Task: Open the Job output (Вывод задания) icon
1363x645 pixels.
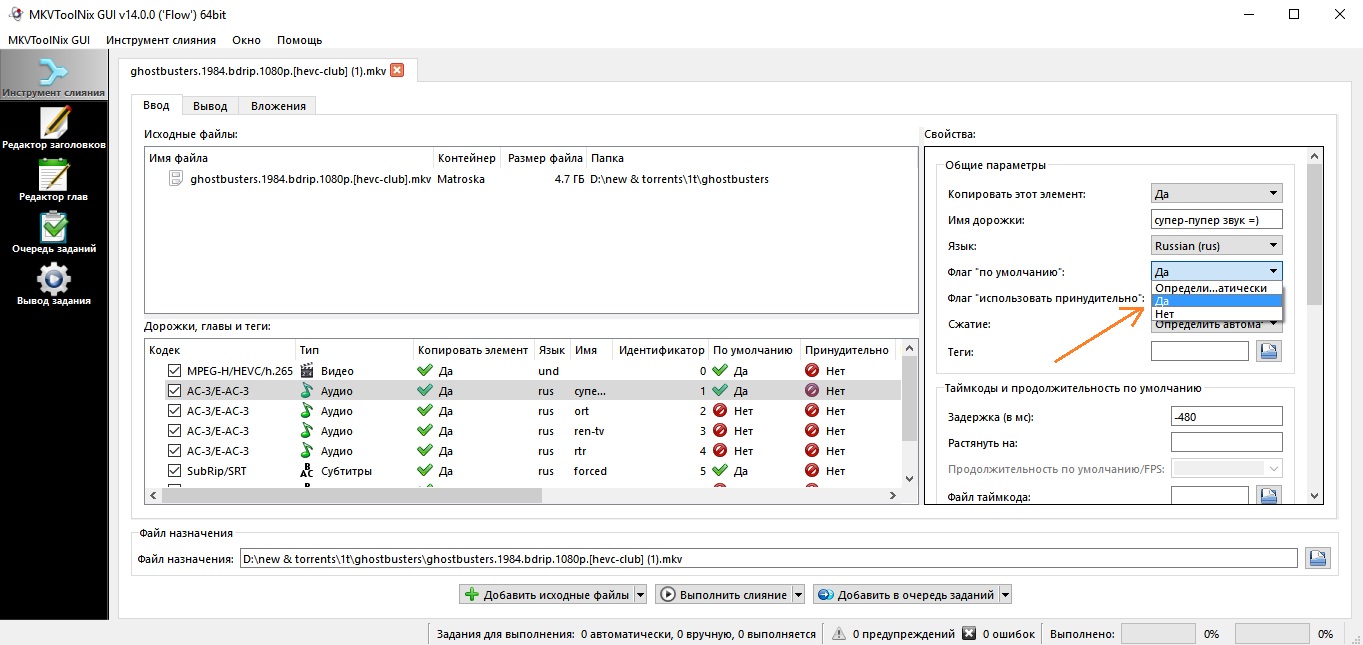Action: (x=53, y=282)
